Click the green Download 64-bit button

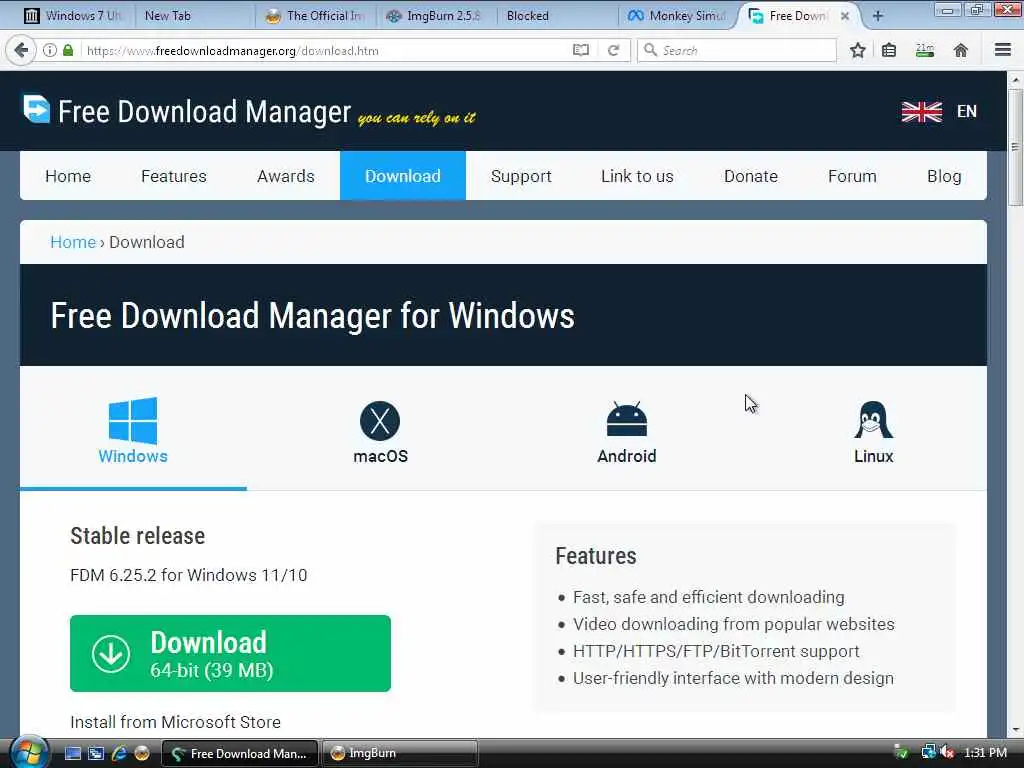230,653
